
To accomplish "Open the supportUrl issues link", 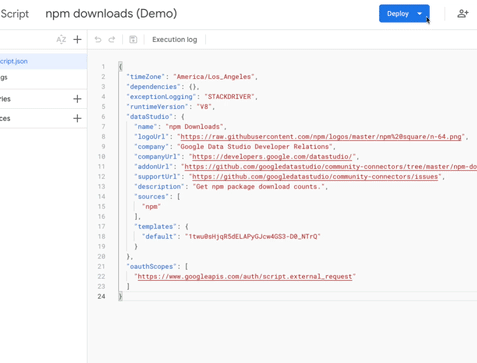I will [315, 177].
